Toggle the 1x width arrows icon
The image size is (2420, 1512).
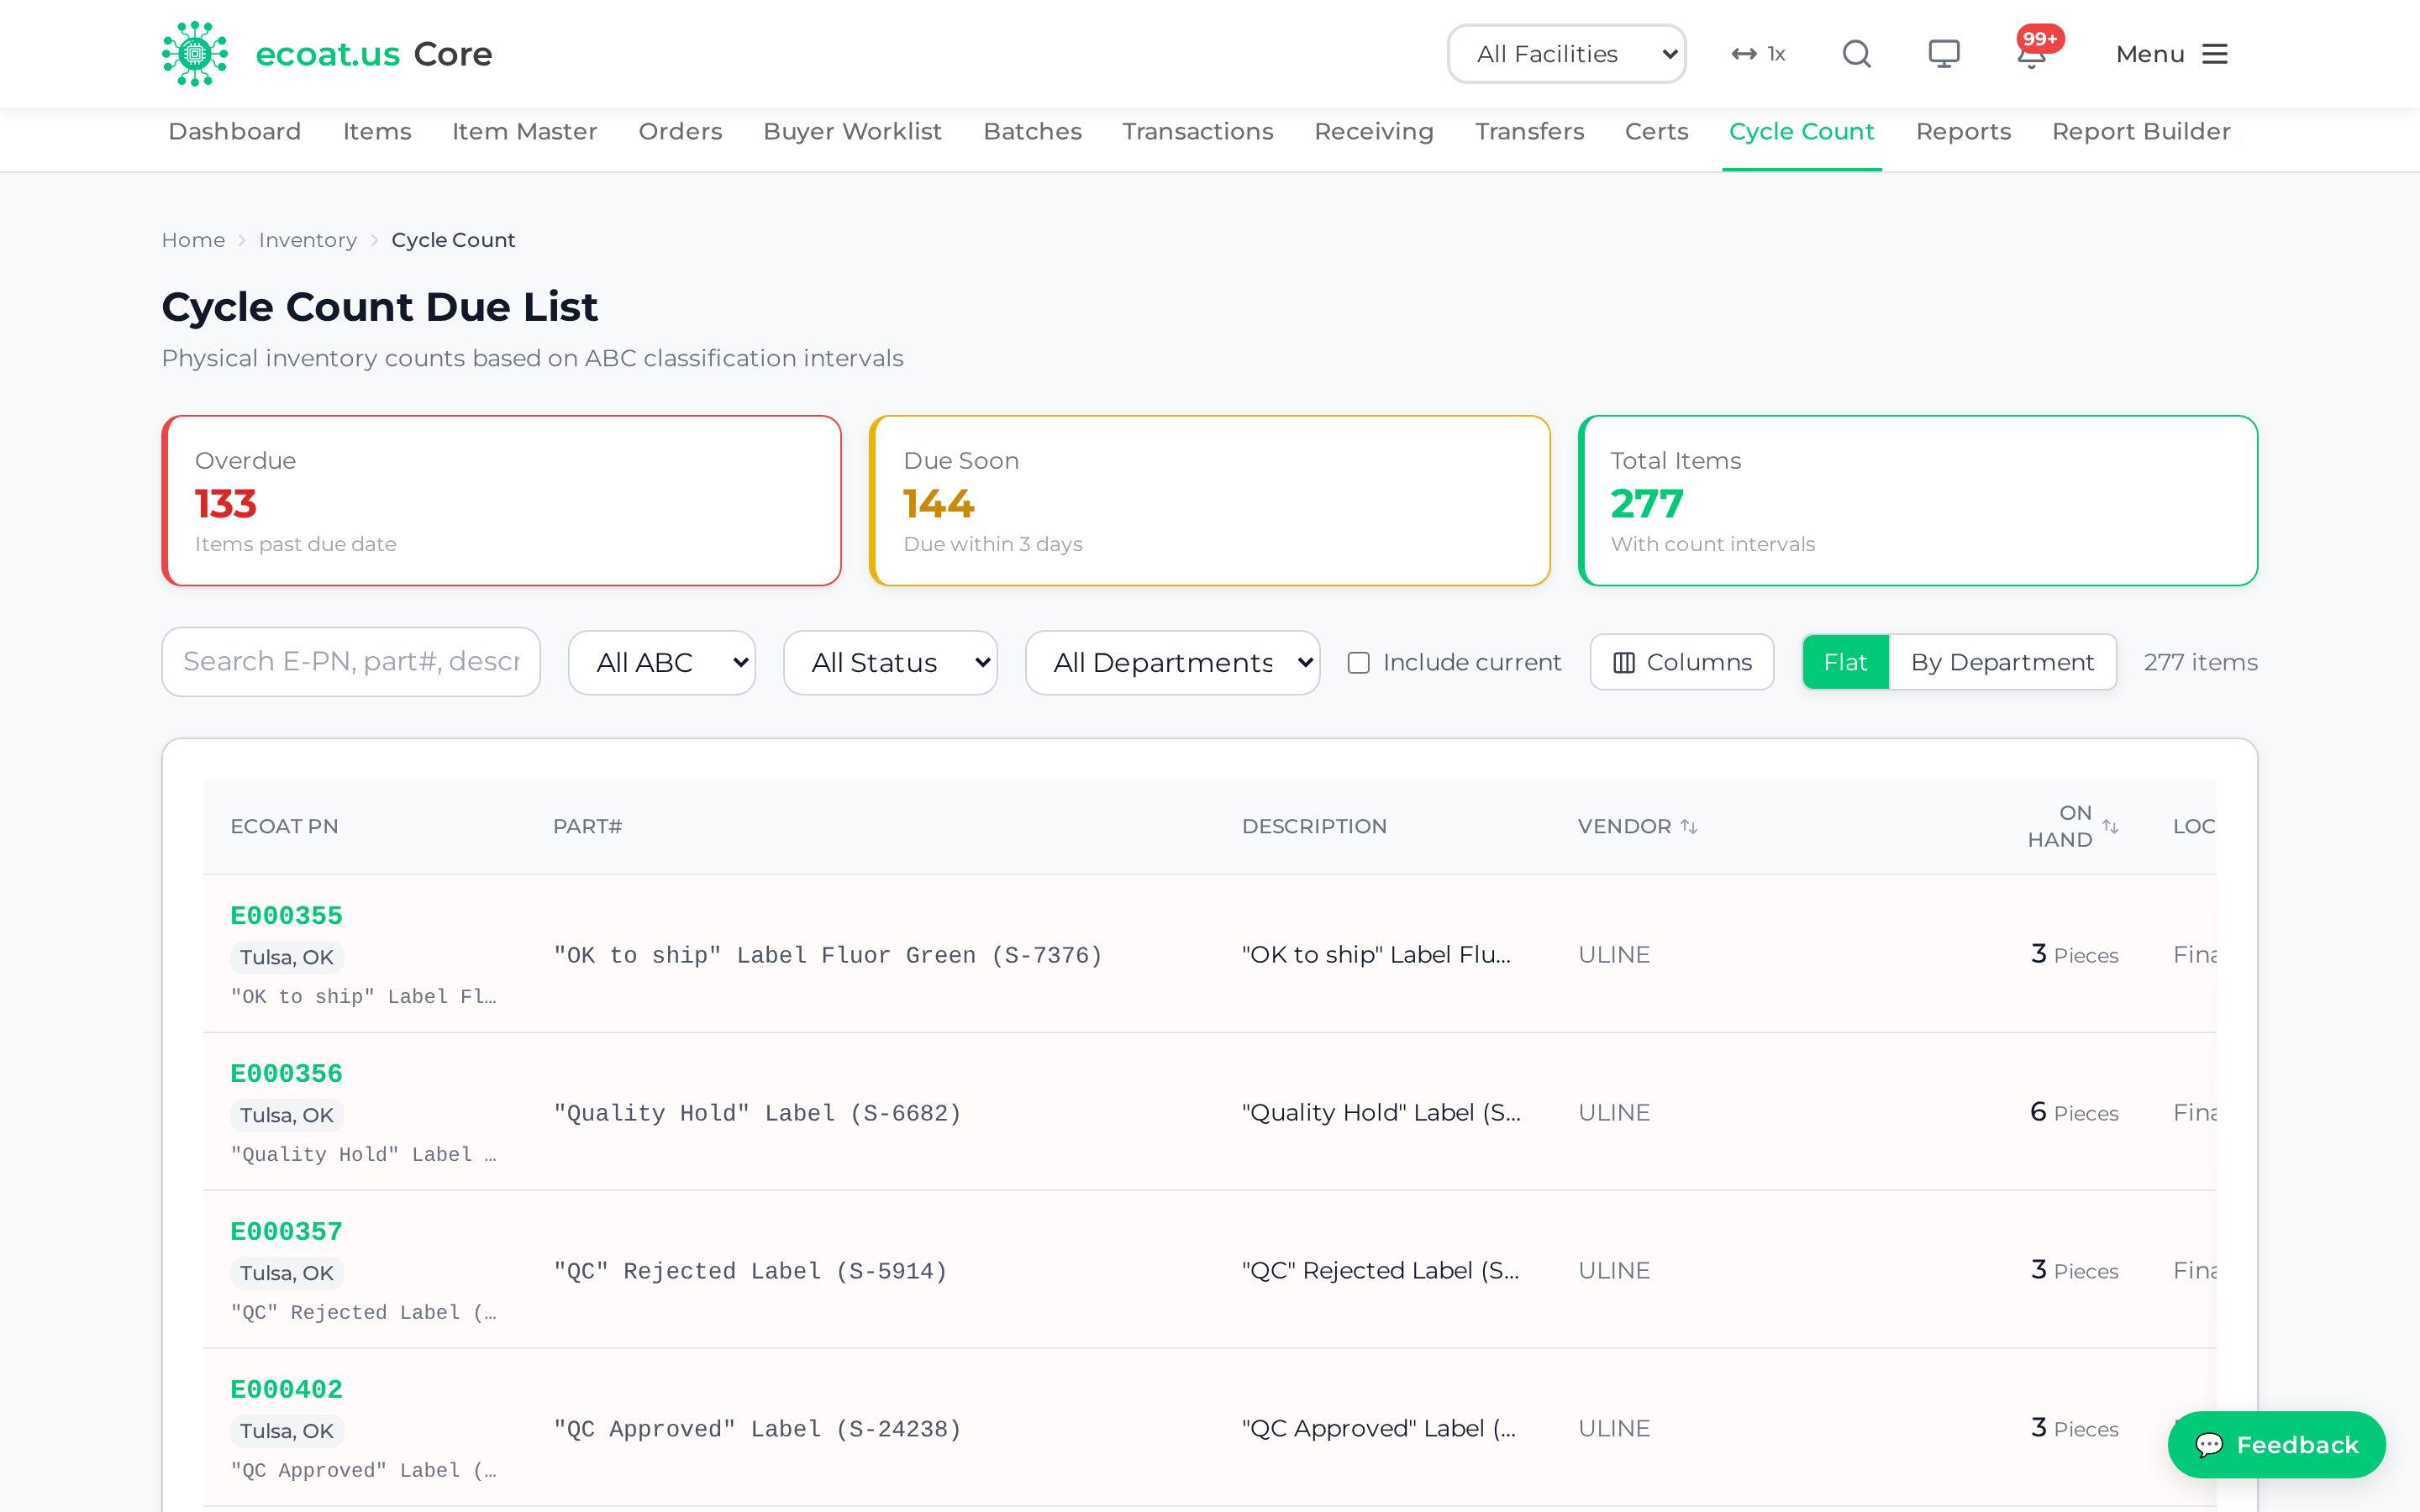[1744, 54]
